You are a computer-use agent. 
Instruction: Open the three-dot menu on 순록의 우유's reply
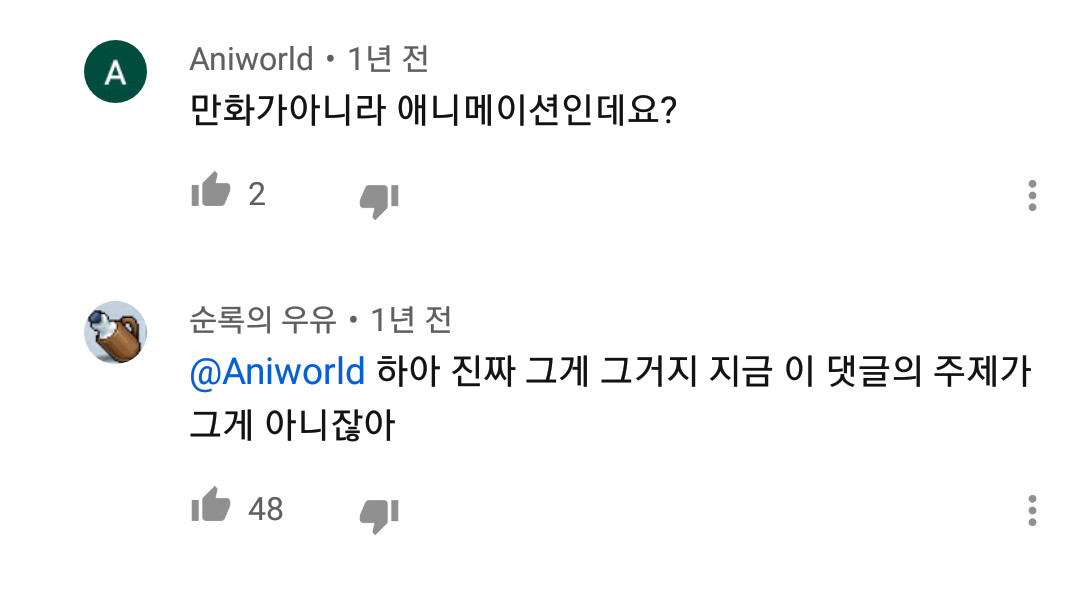click(1032, 510)
